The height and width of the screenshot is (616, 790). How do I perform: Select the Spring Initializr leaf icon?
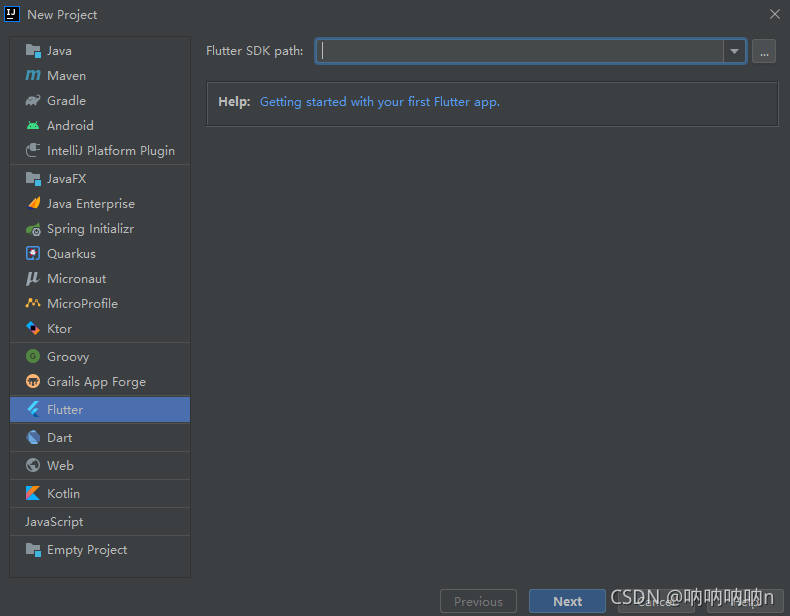click(33, 229)
